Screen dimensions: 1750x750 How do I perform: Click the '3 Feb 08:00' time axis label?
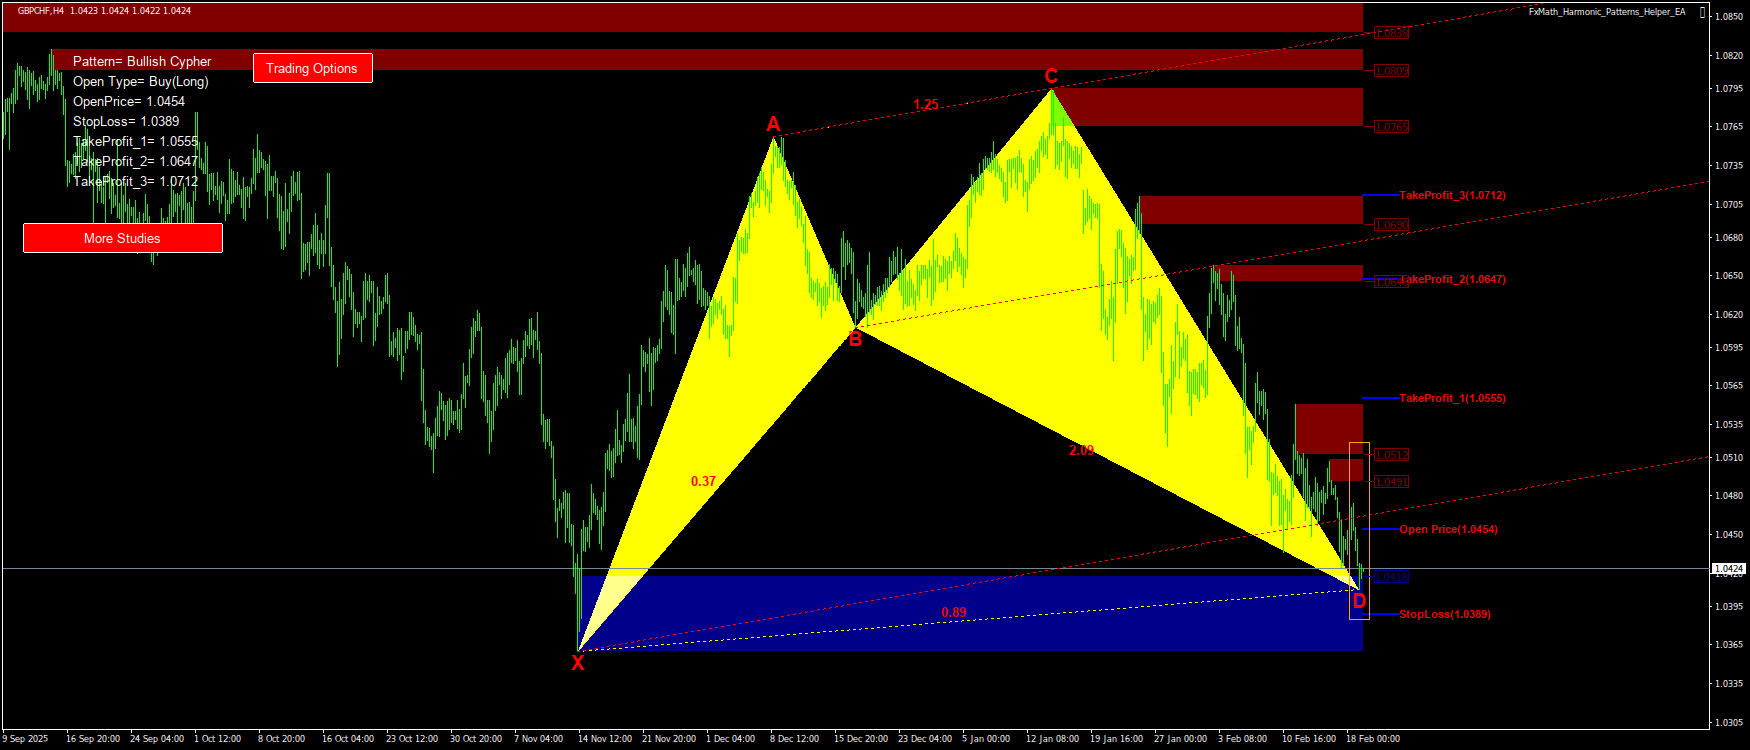point(1243,739)
